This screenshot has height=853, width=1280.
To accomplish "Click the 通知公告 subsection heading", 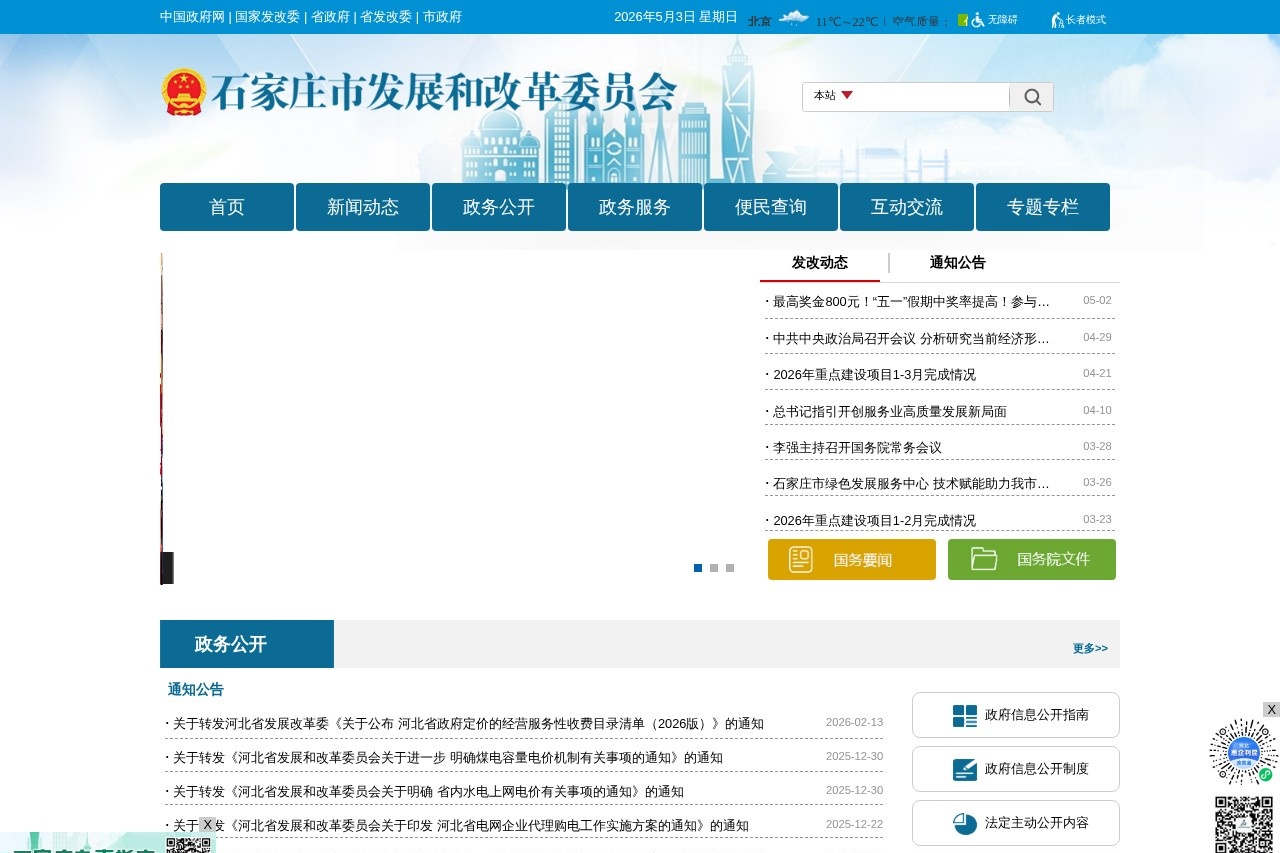I will 196,689.
